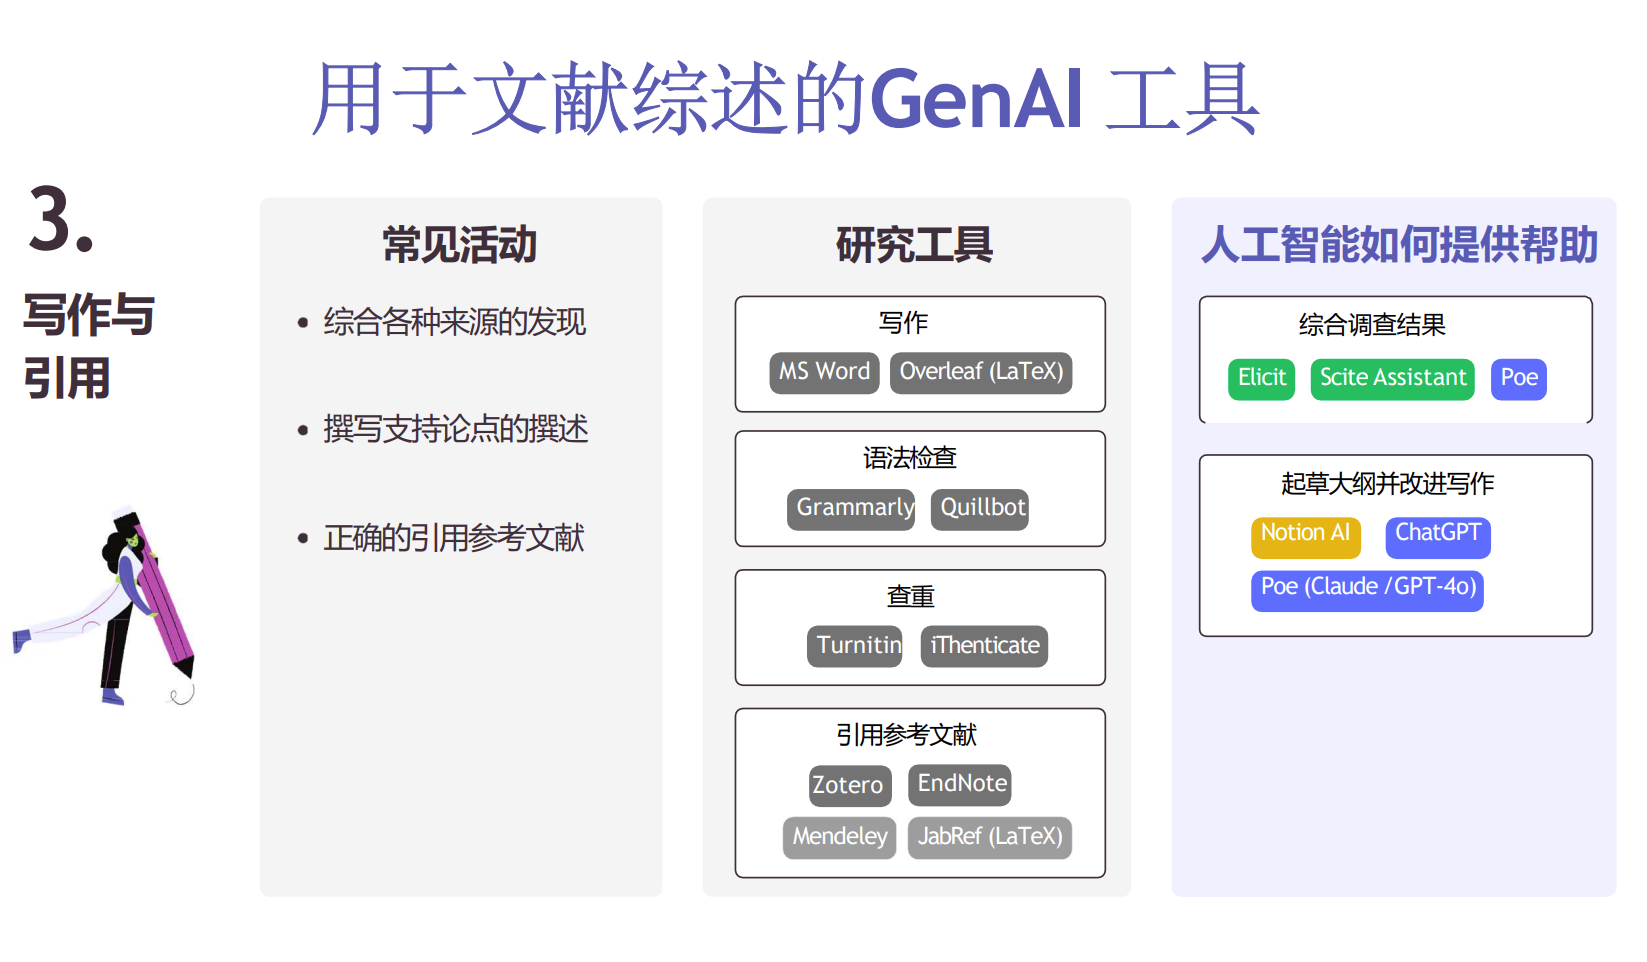
Task: Click the bullet 撰写支持论点的撰述
Action: (456, 429)
